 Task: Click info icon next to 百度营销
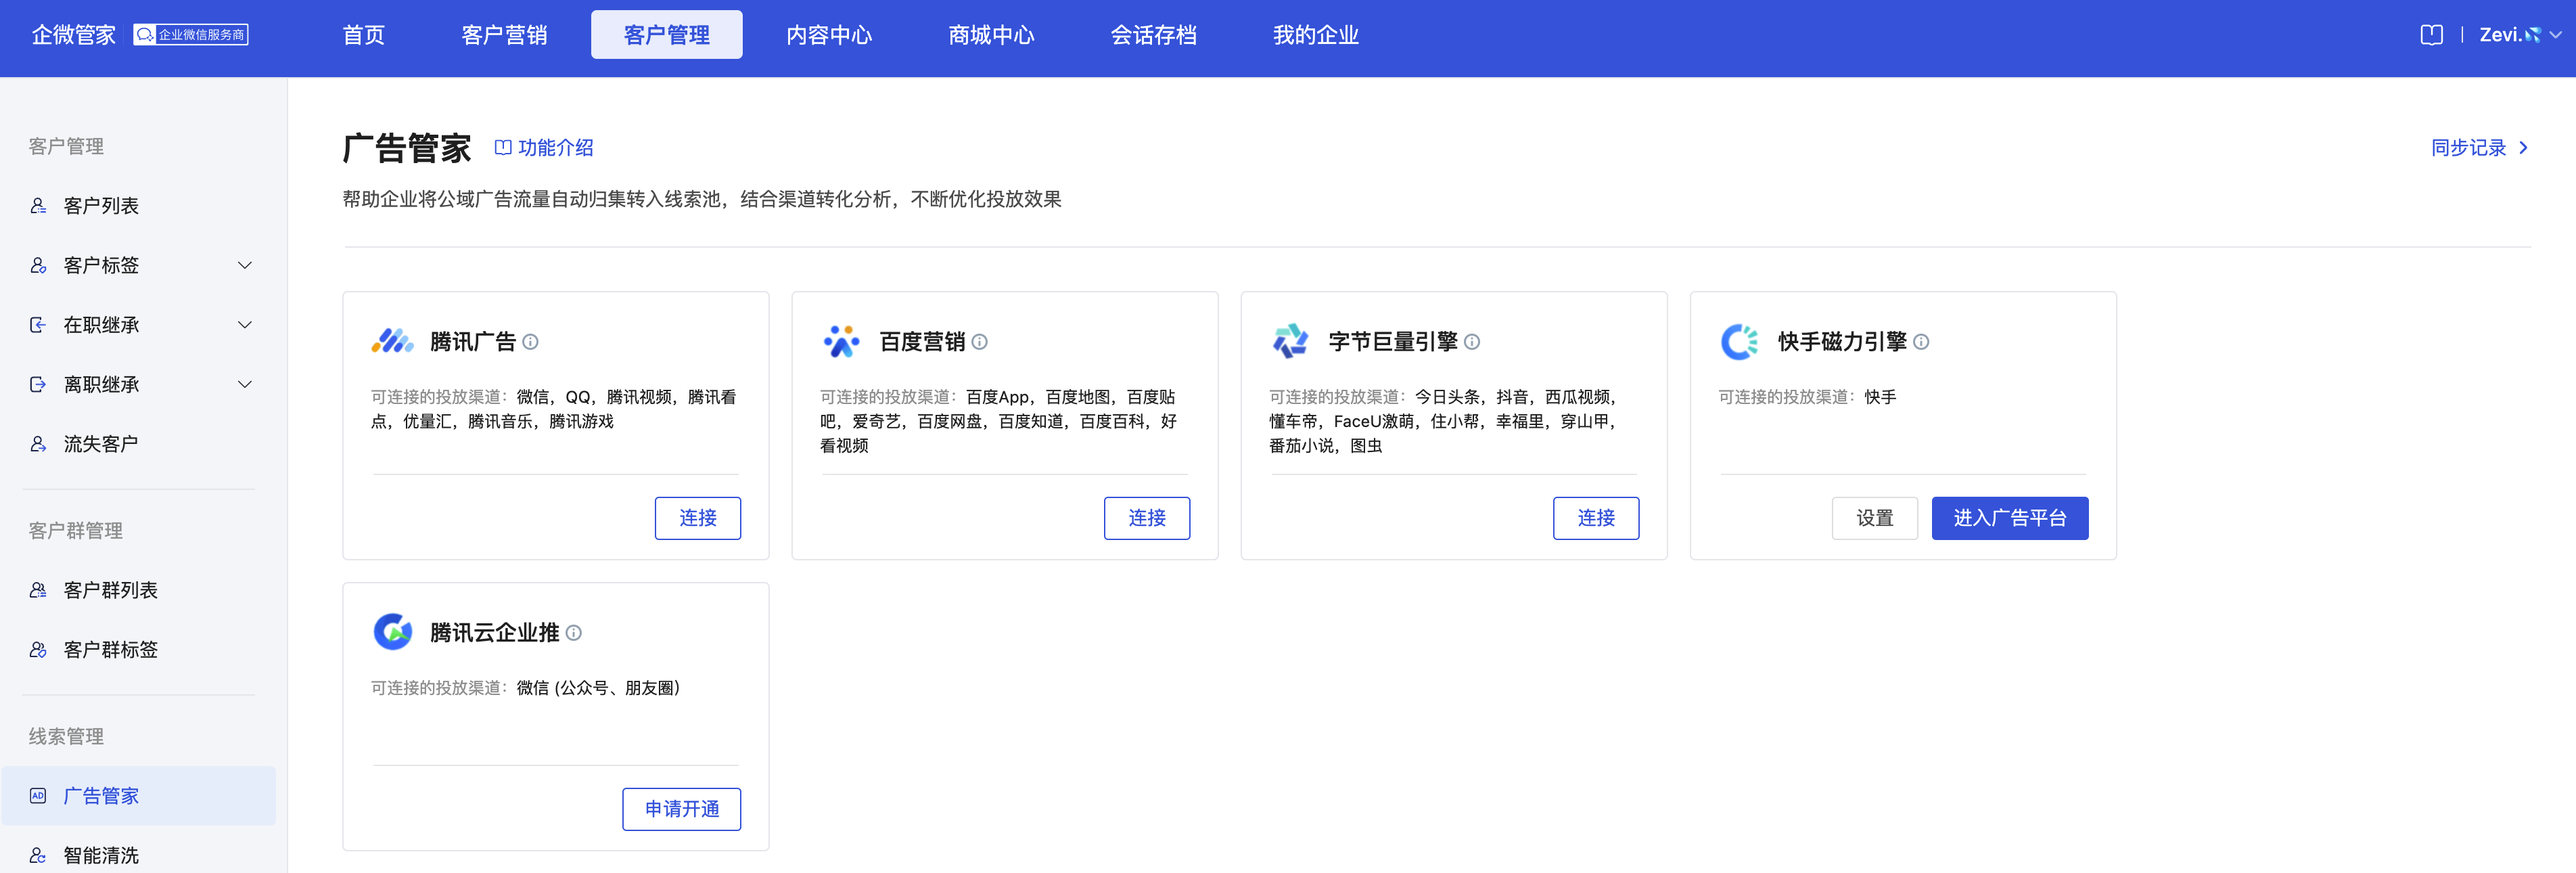point(980,342)
